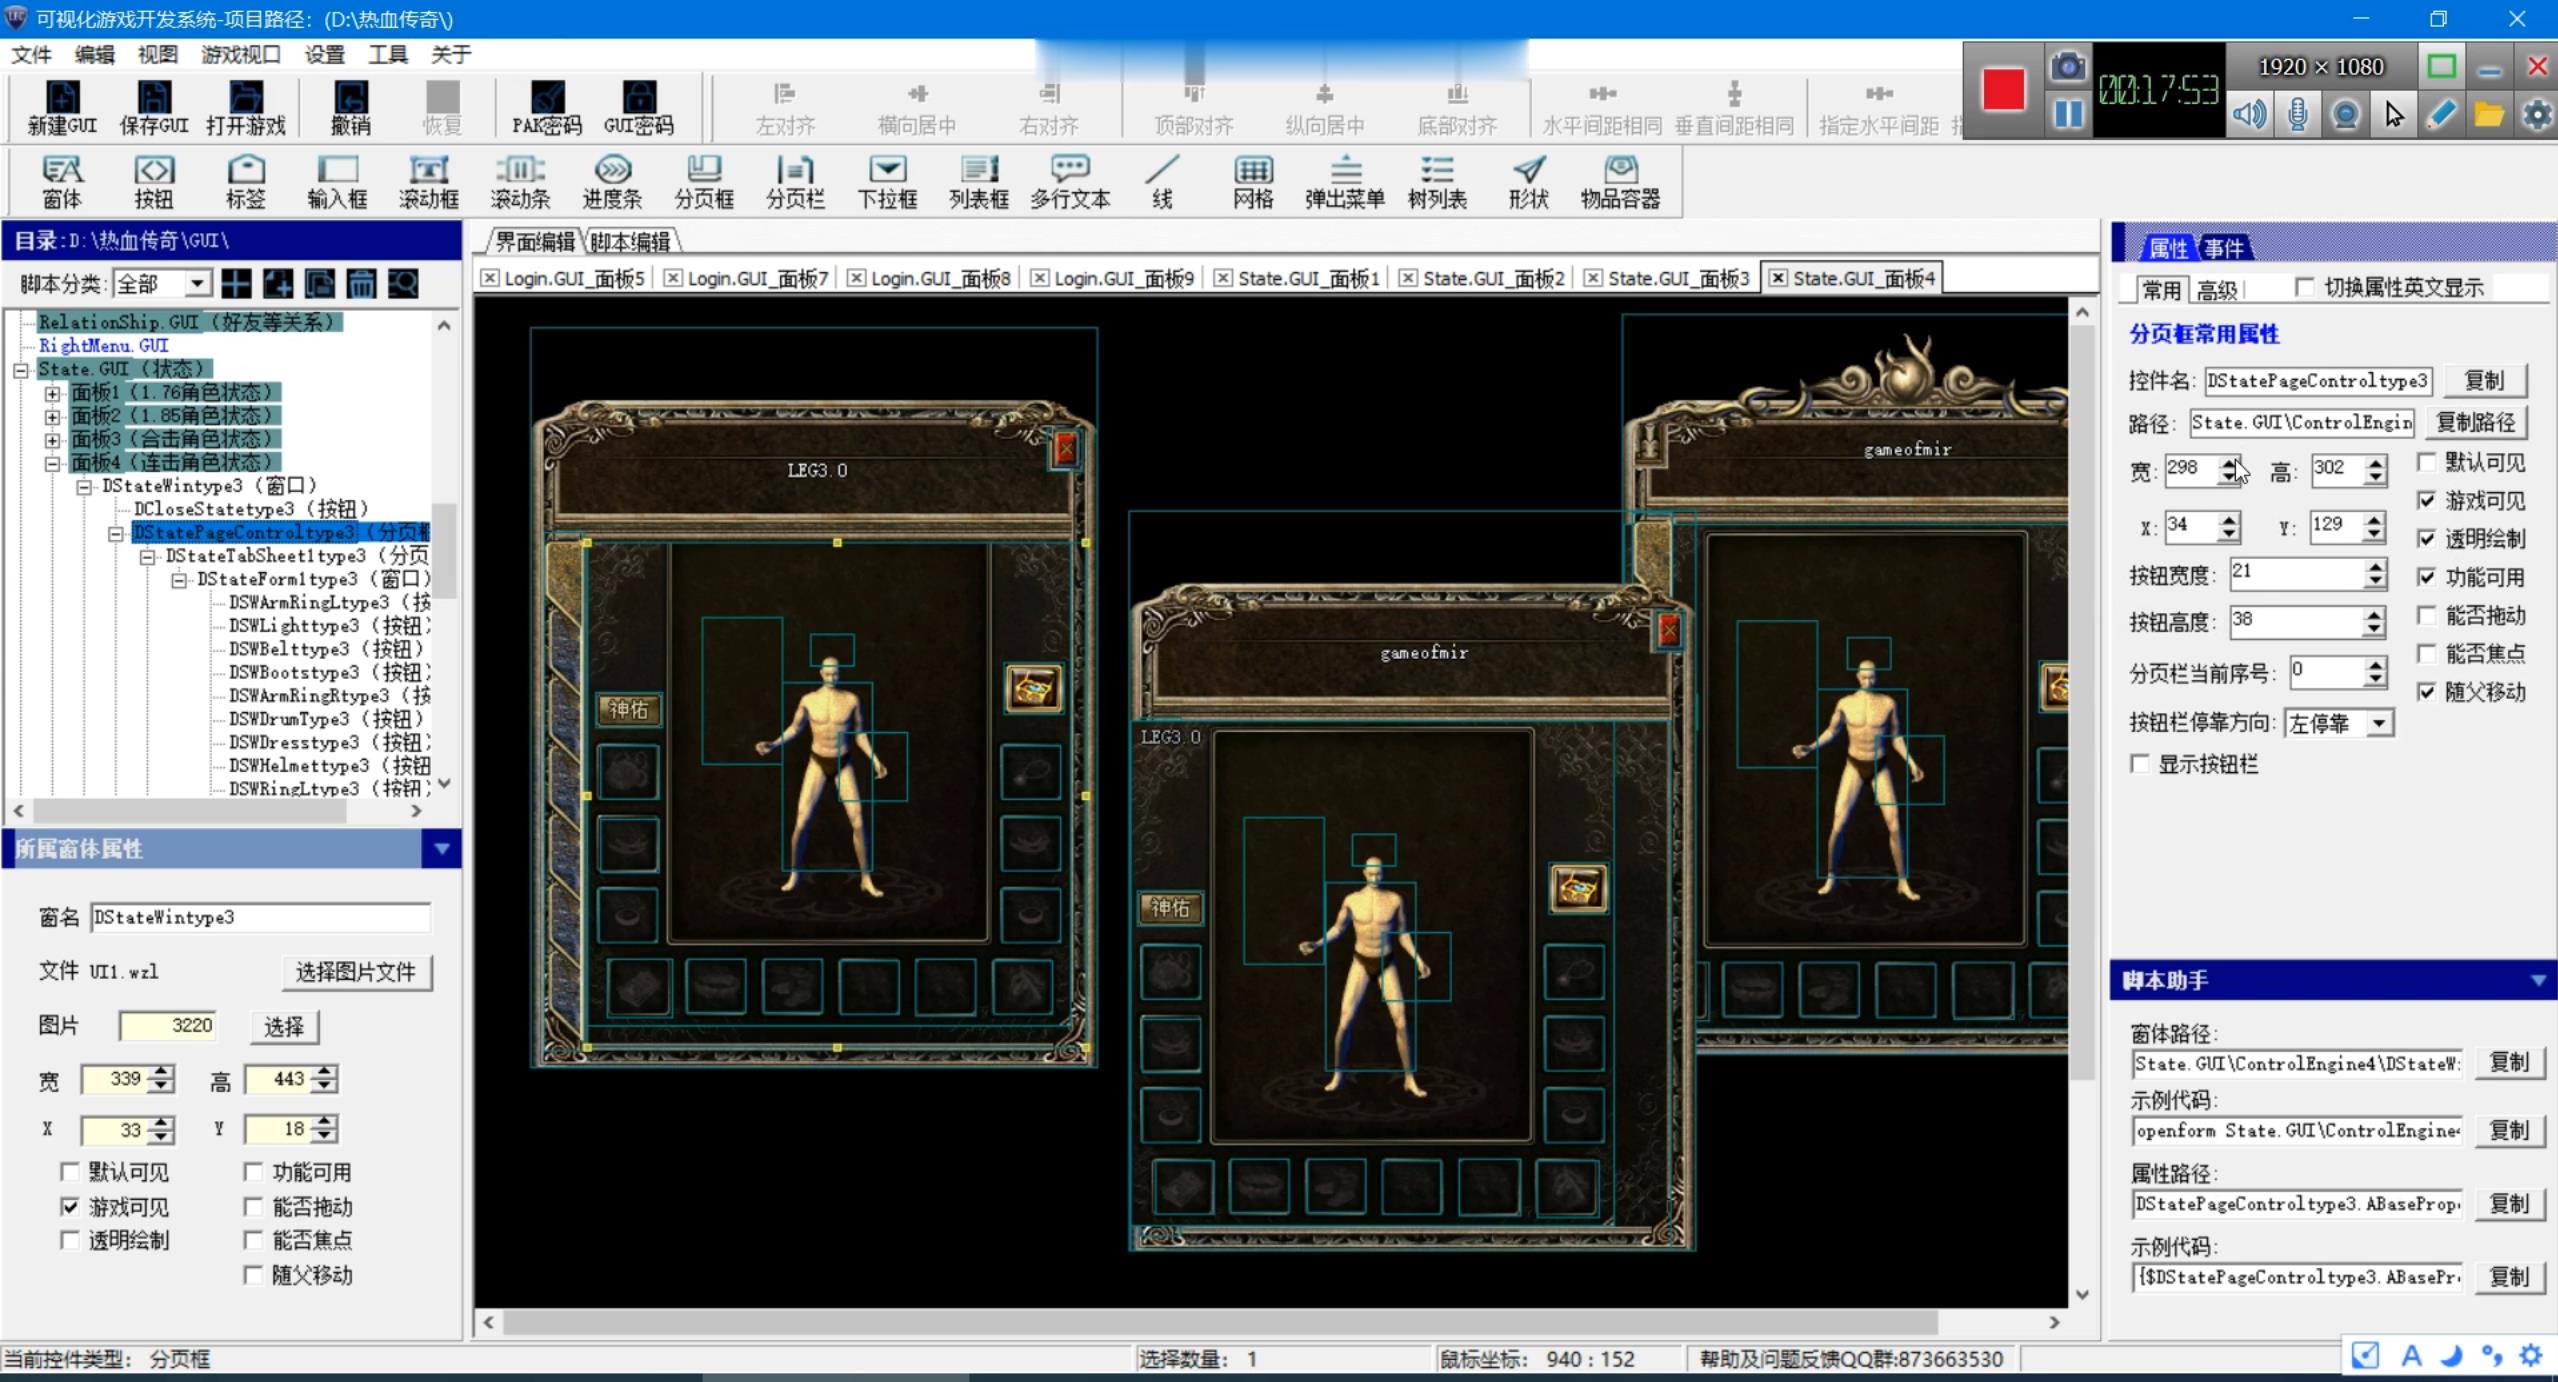Select the 弹出菜单 control tool
The width and height of the screenshot is (2558, 1382).
[x=1345, y=181]
